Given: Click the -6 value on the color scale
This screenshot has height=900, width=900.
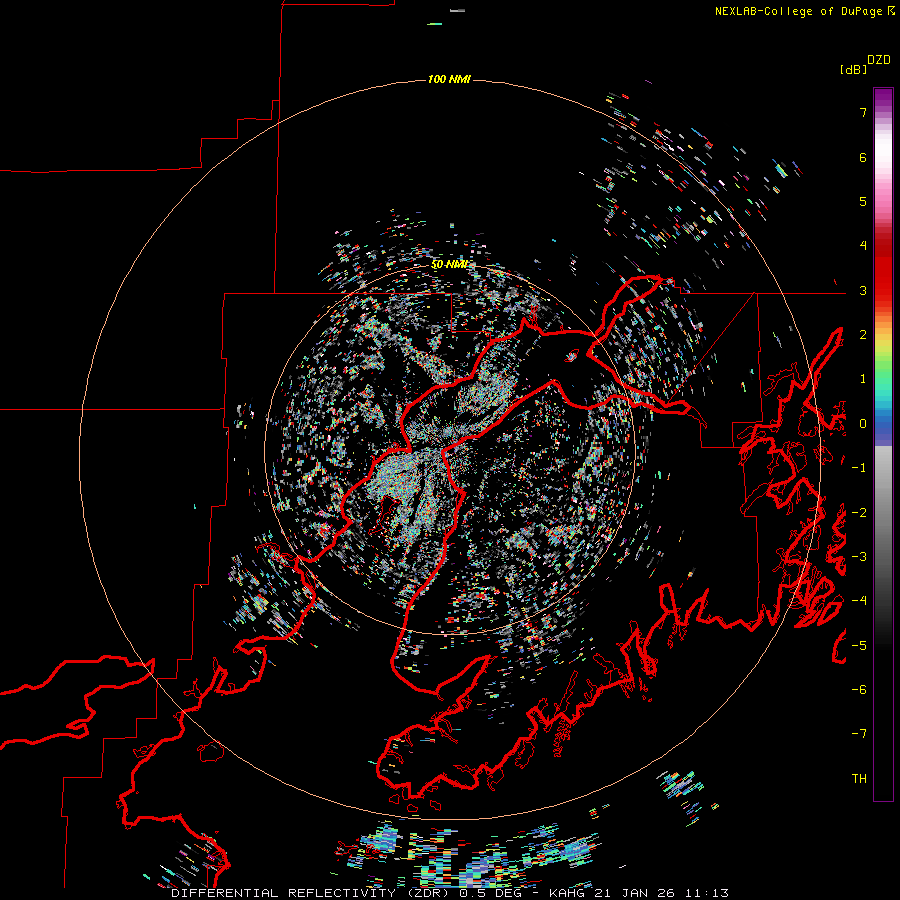Looking at the screenshot, I should point(859,689).
